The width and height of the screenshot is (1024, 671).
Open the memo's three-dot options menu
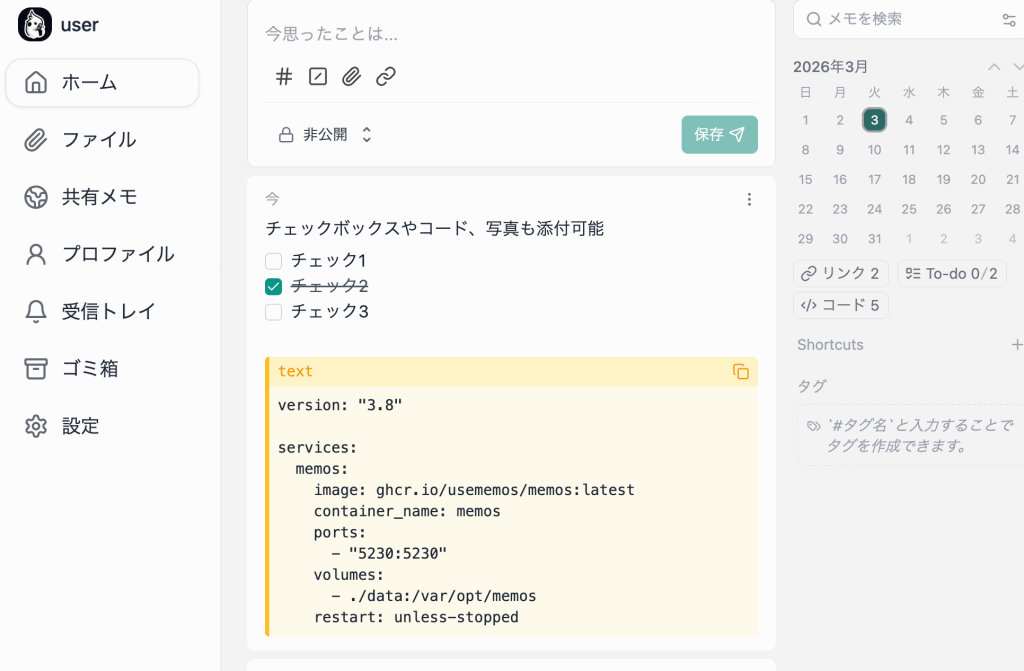[x=749, y=200]
